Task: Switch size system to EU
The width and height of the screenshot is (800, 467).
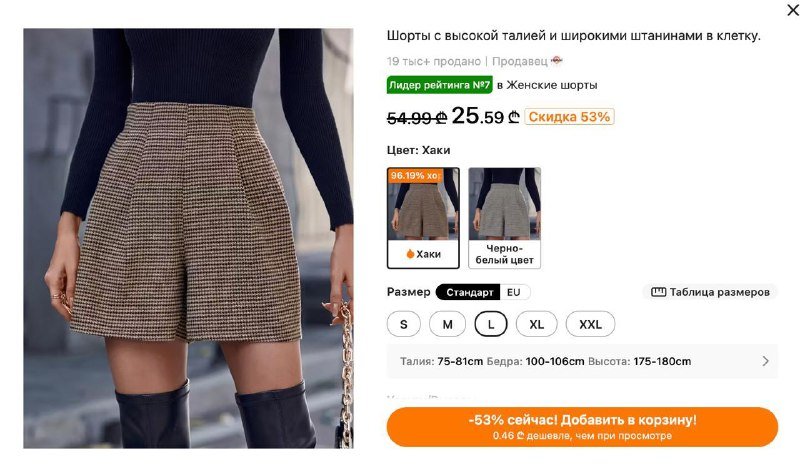Action: point(514,292)
